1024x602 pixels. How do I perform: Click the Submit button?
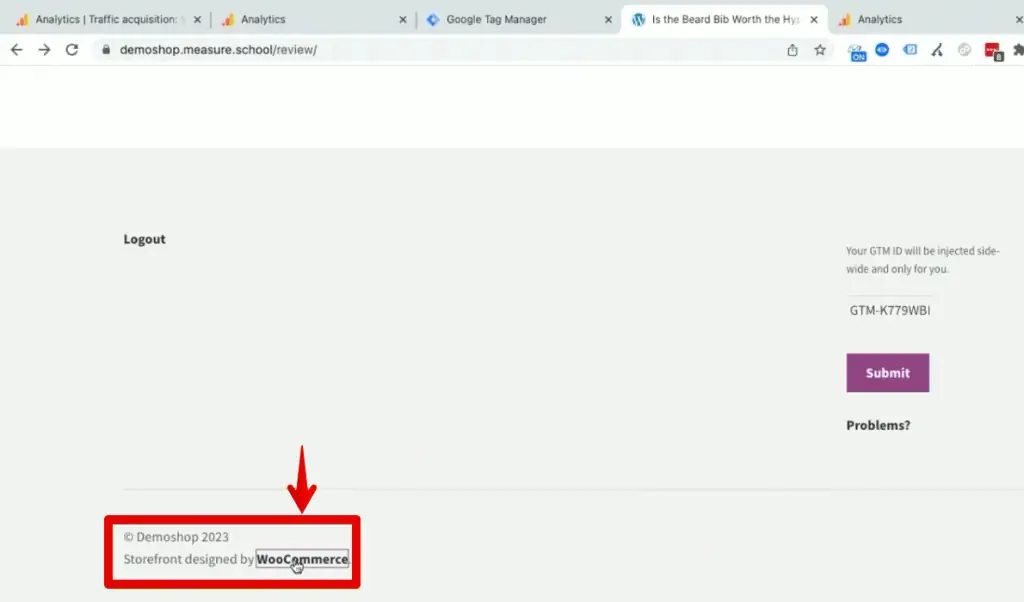point(887,372)
